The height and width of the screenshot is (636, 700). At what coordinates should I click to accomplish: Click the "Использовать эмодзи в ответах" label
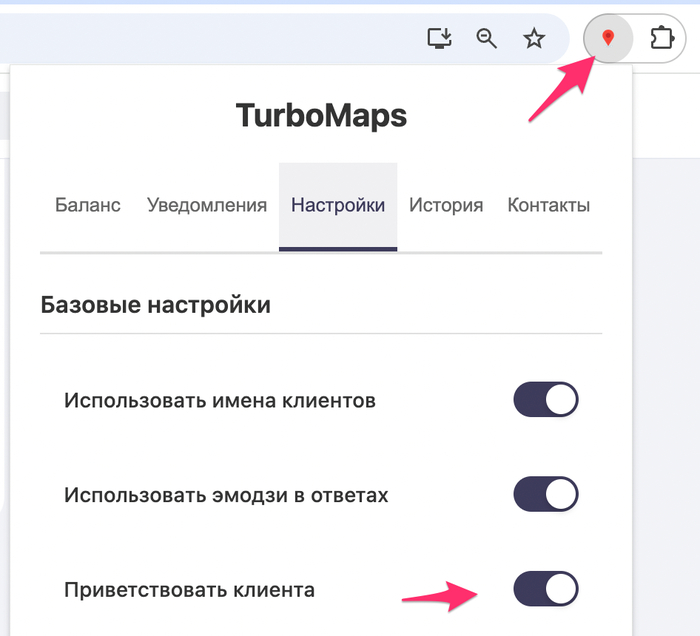[x=226, y=495]
